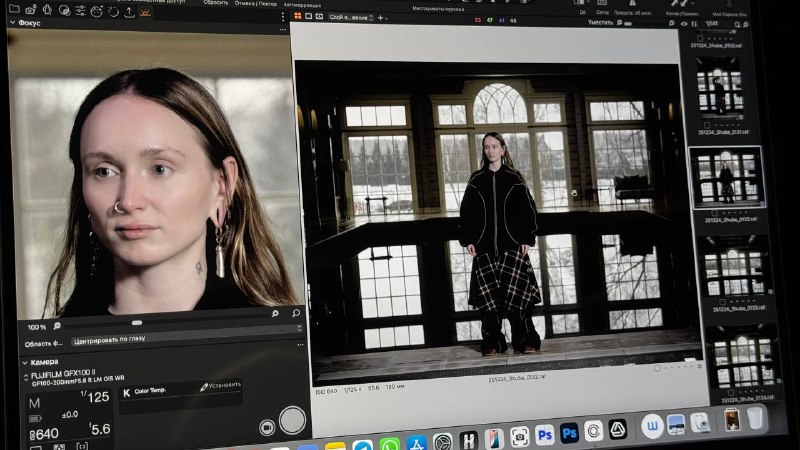Screen dimensions: 800x450
Task: Click Сбросить in the top toolbar
Action: tap(216, 3)
